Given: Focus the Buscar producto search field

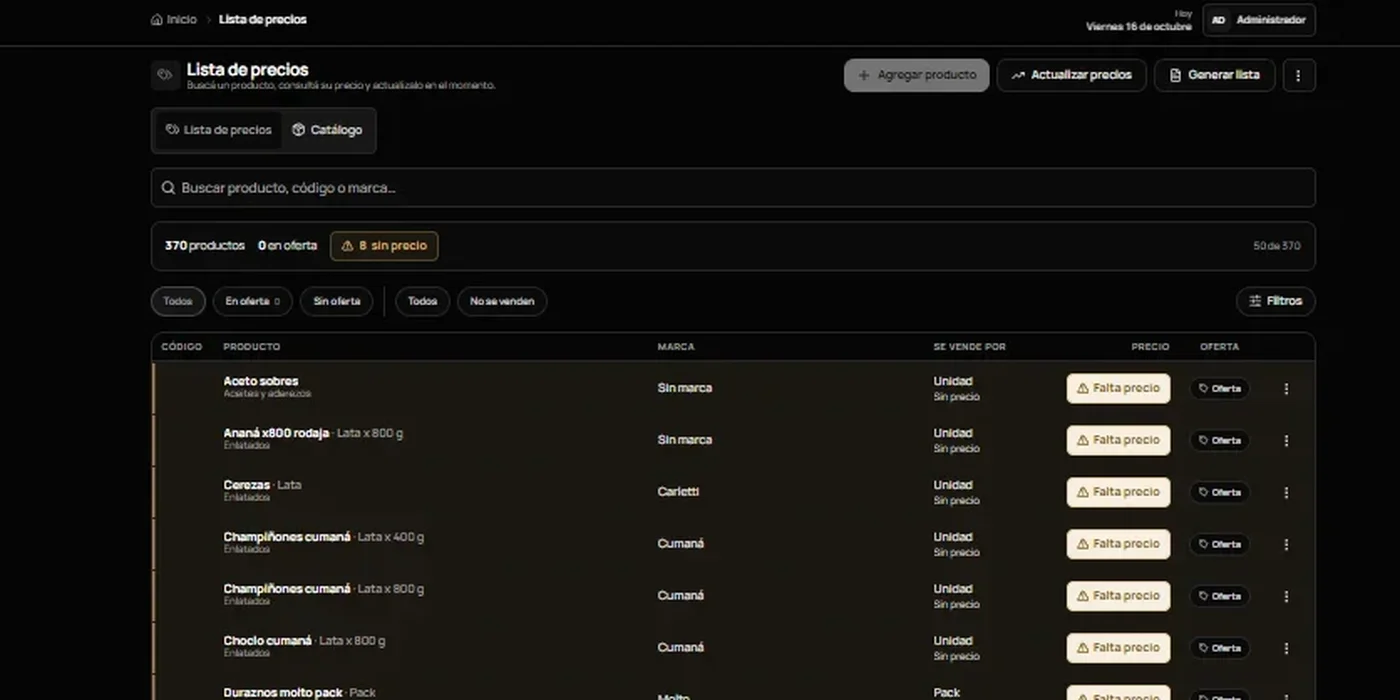Looking at the screenshot, I should click(733, 188).
